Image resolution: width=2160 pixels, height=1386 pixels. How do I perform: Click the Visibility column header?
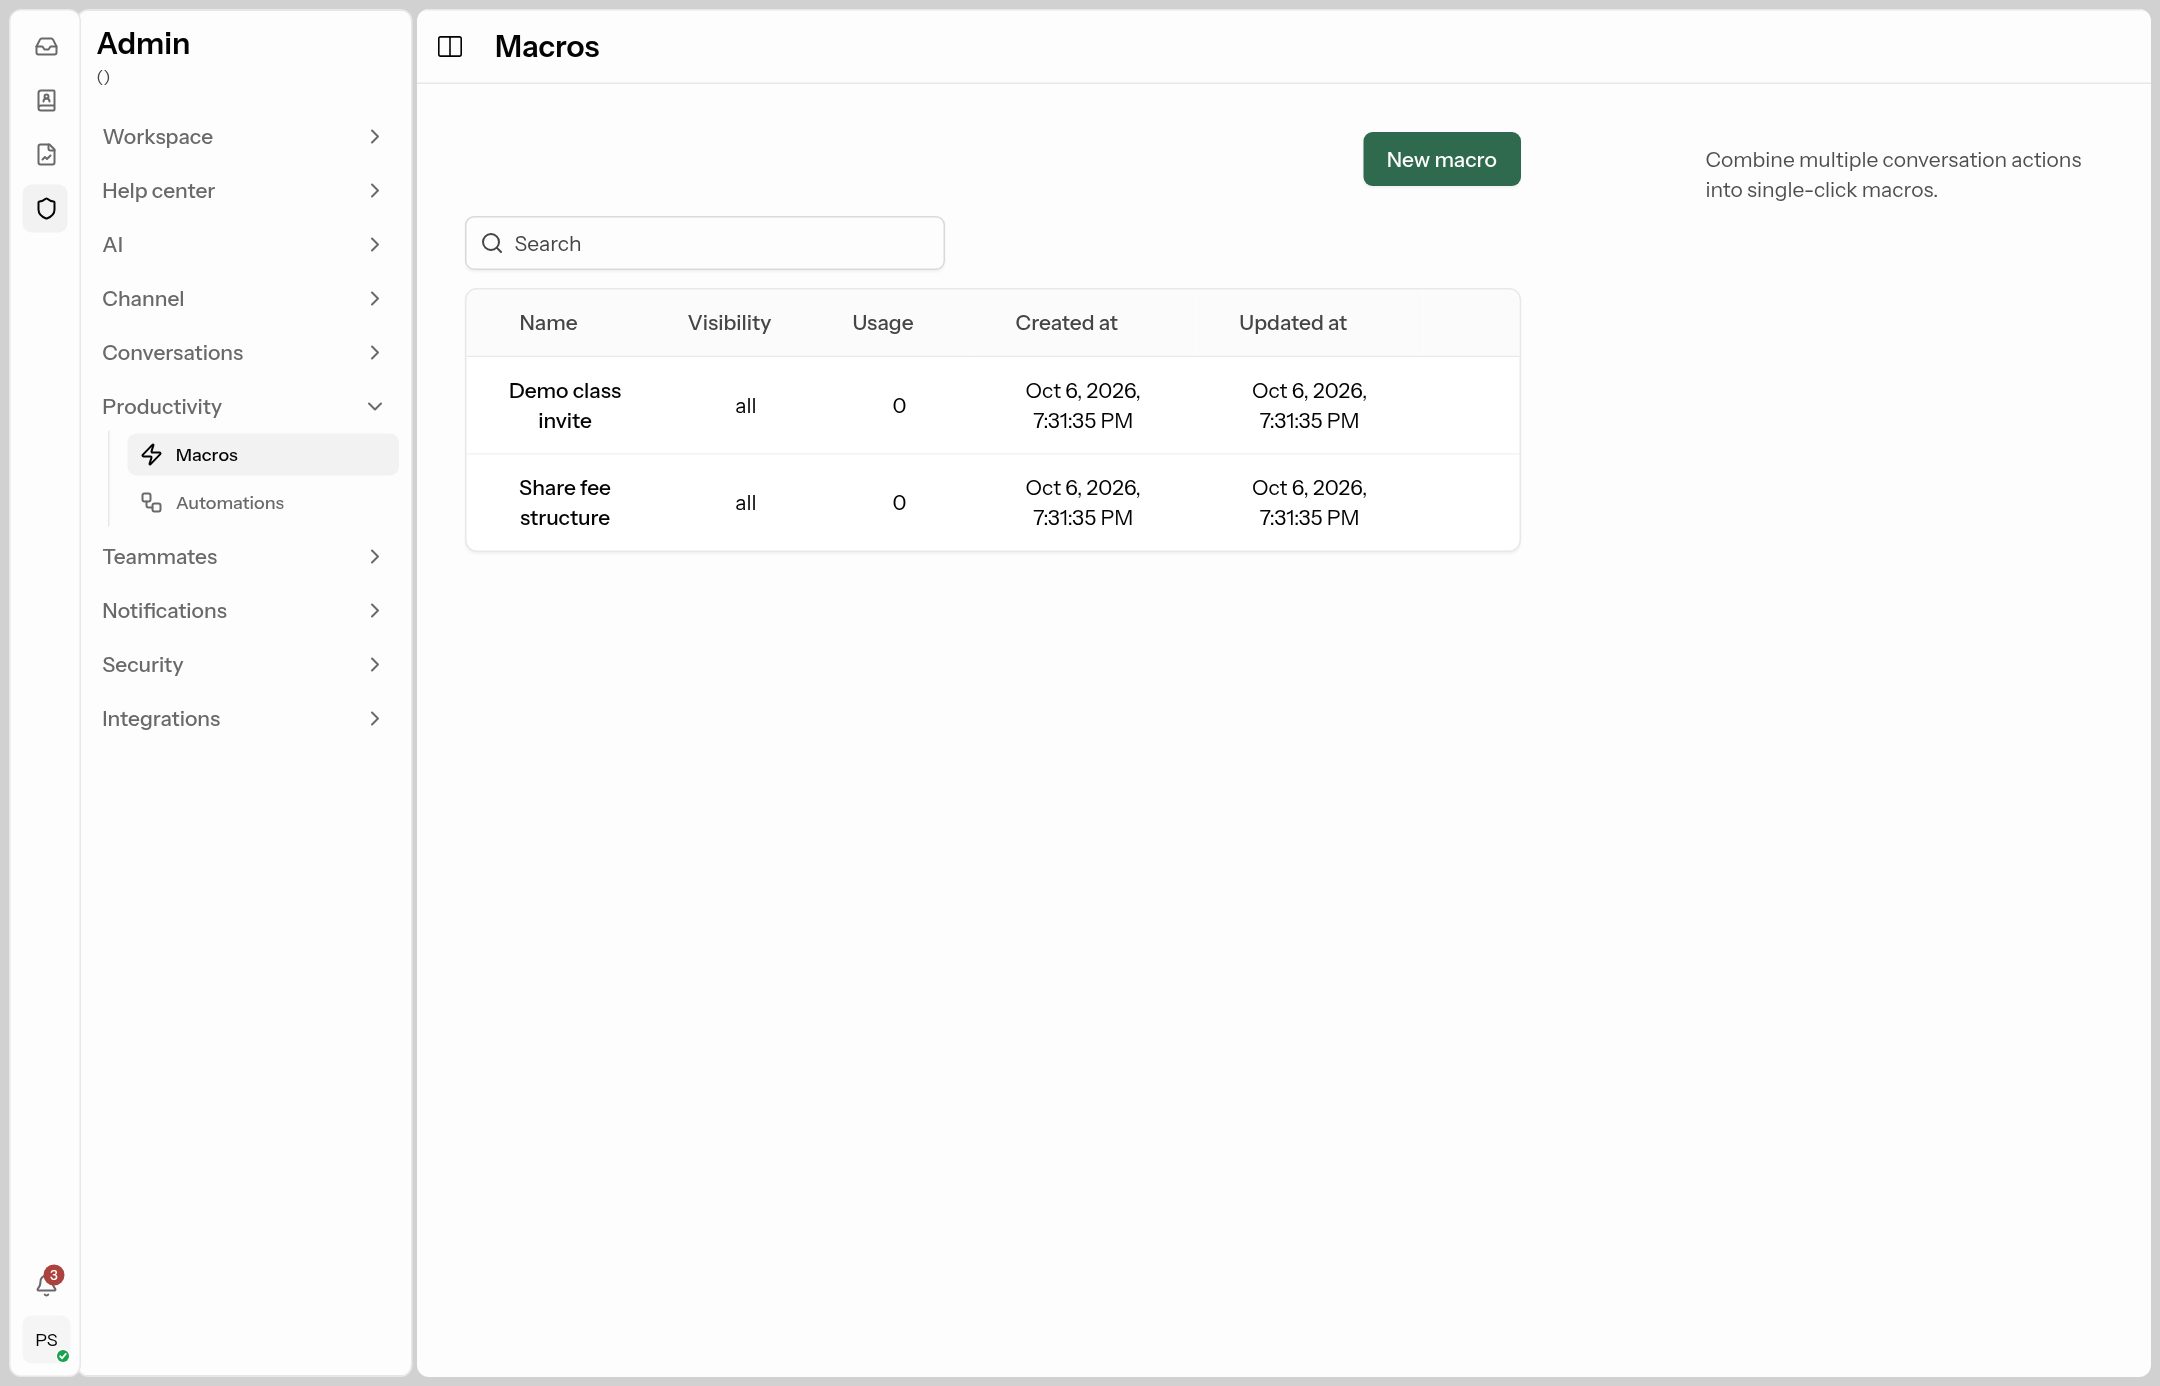tap(729, 322)
